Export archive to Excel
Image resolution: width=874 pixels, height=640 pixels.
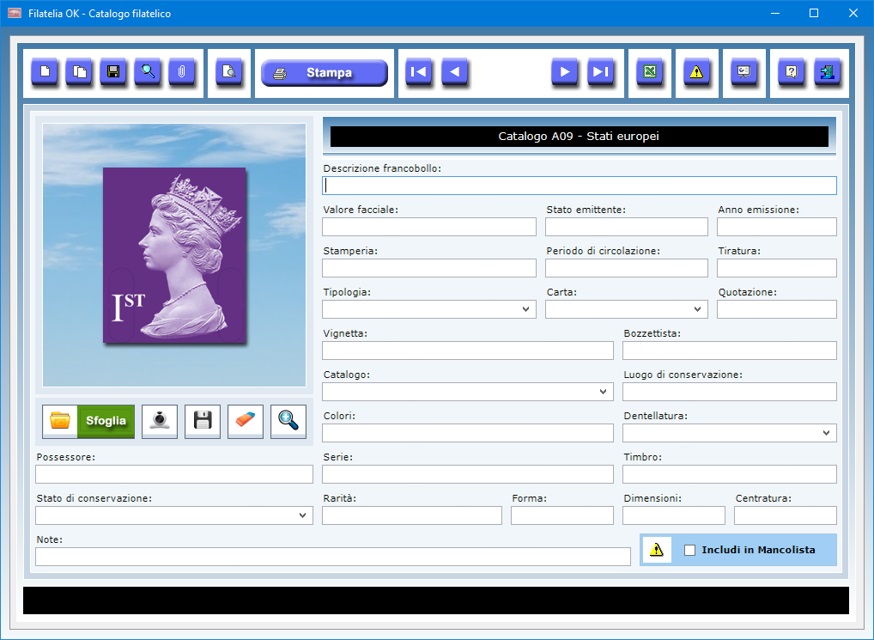[x=650, y=72]
